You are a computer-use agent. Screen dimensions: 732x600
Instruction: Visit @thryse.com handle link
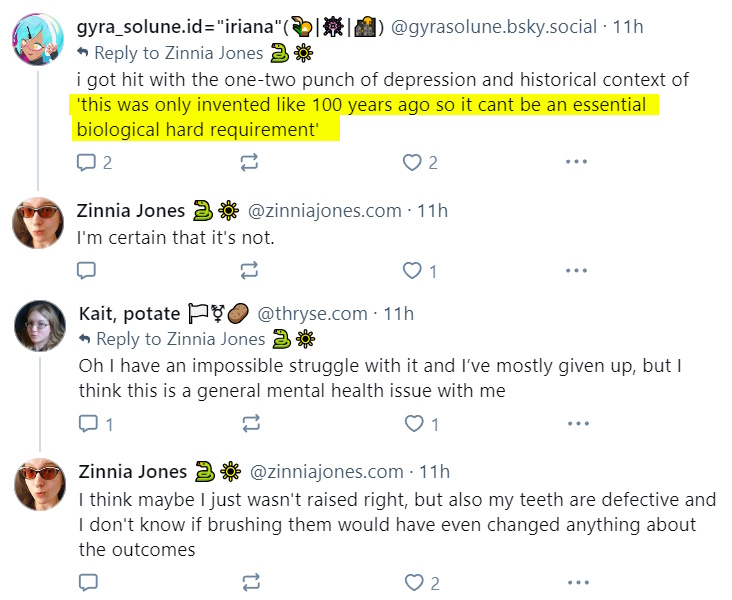point(312,314)
